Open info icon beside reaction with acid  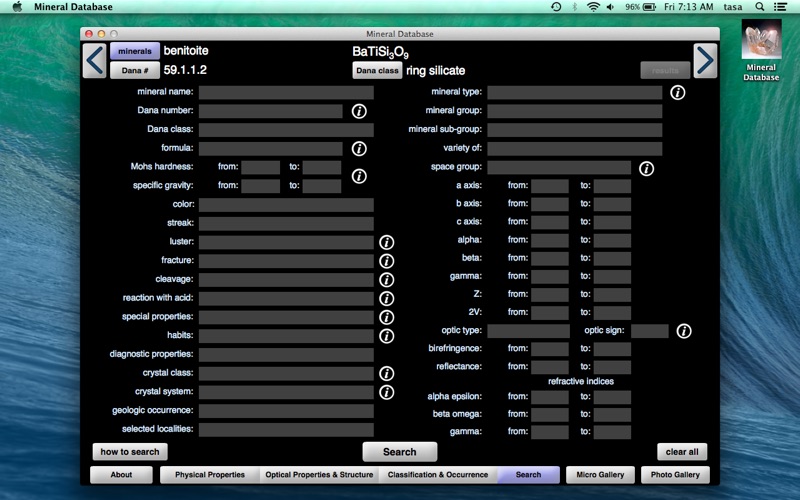[x=387, y=298]
